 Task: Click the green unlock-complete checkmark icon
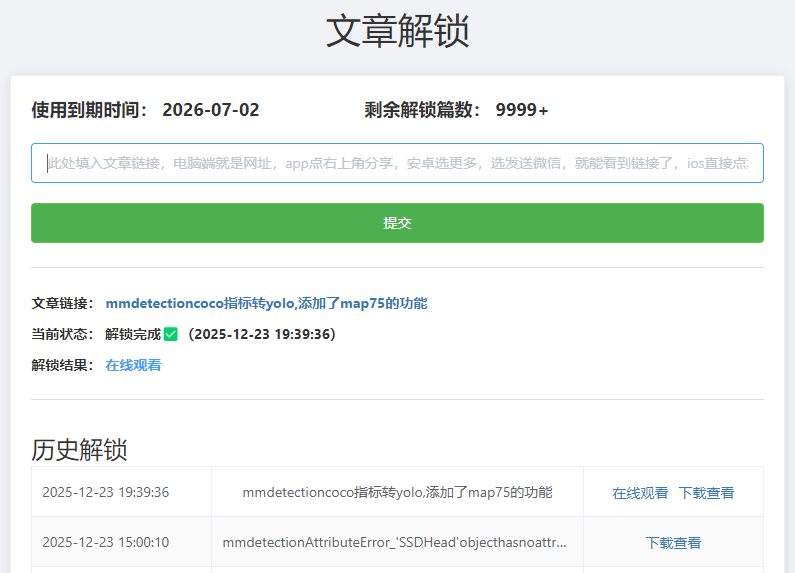170,334
